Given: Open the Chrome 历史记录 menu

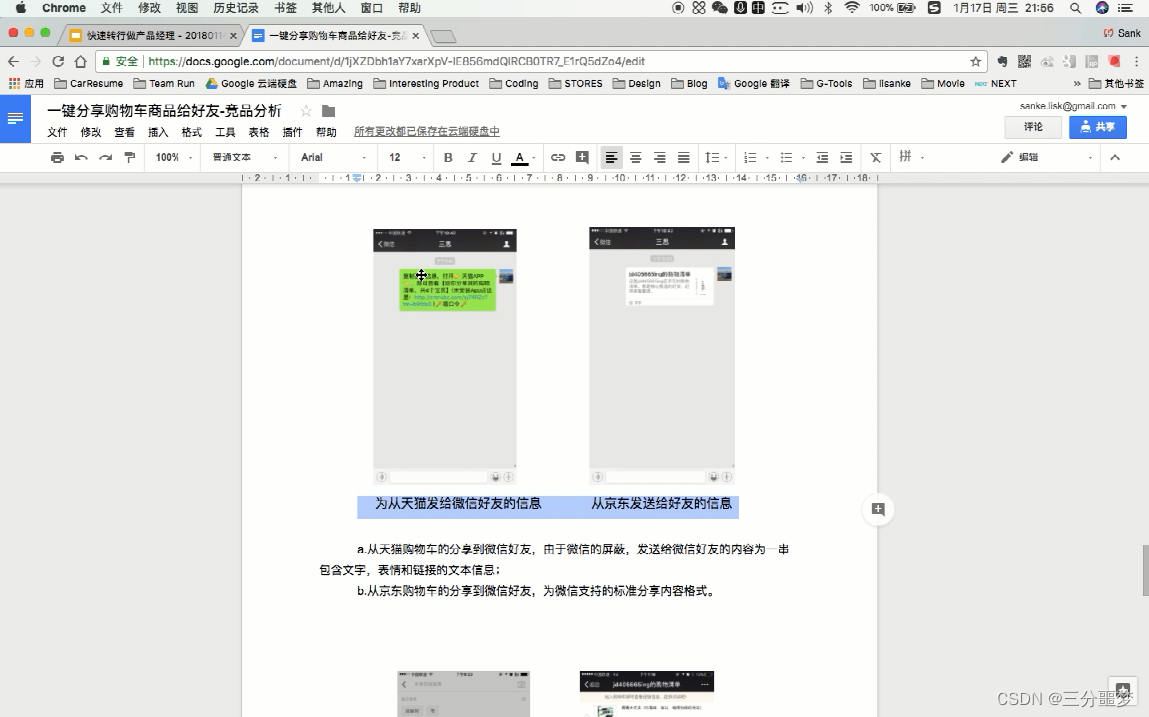Looking at the screenshot, I should (236, 8).
